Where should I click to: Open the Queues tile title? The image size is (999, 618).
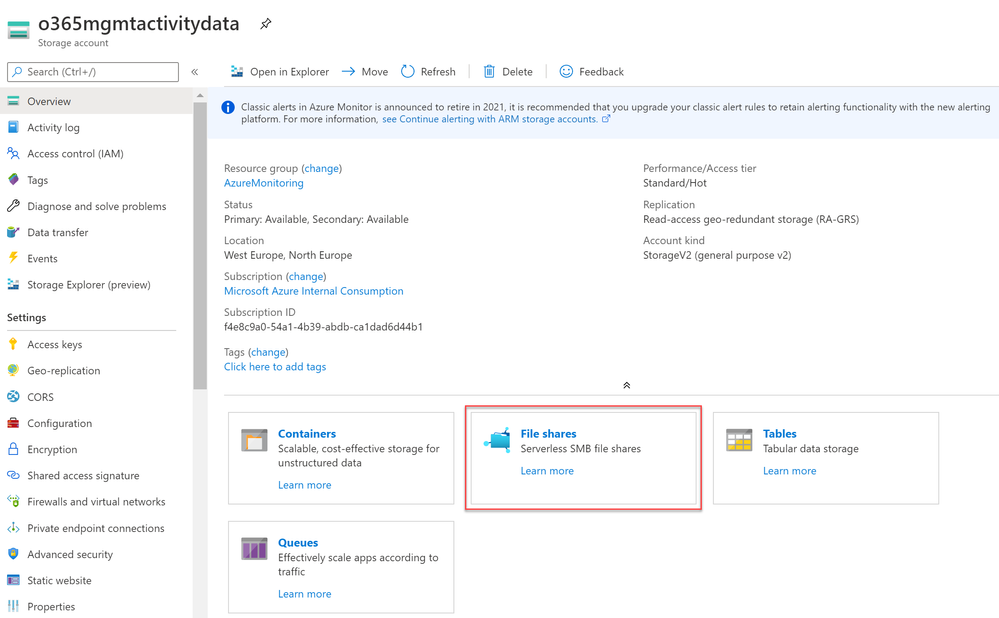[x=298, y=543]
